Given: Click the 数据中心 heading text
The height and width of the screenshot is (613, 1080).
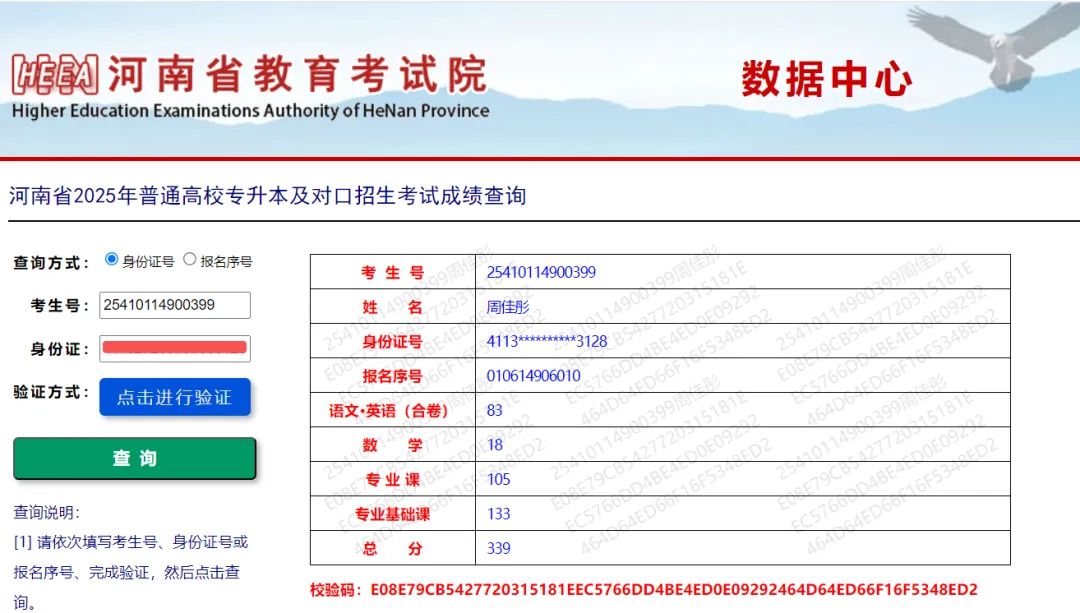Looking at the screenshot, I should pyautogui.click(x=827, y=79).
